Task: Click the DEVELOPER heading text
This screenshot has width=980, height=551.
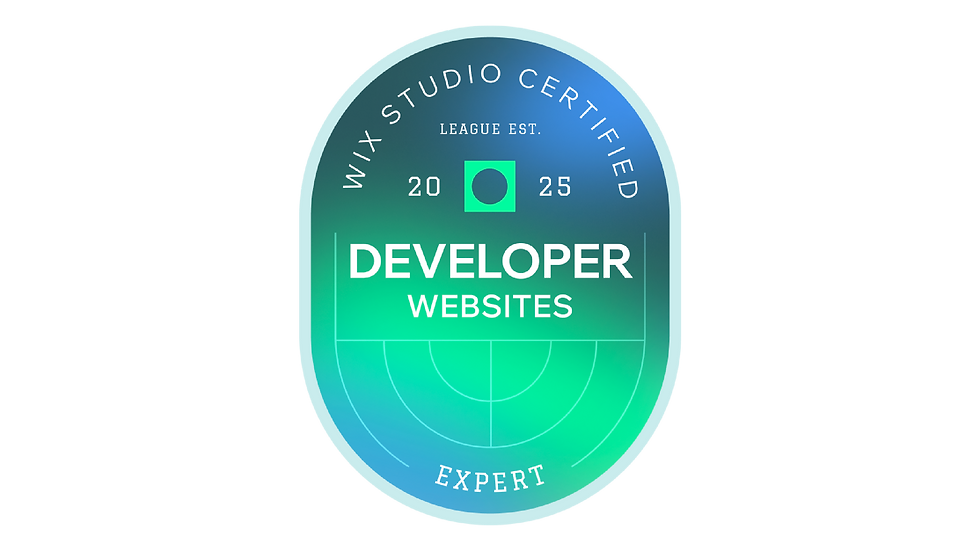Action: tap(490, 261)
